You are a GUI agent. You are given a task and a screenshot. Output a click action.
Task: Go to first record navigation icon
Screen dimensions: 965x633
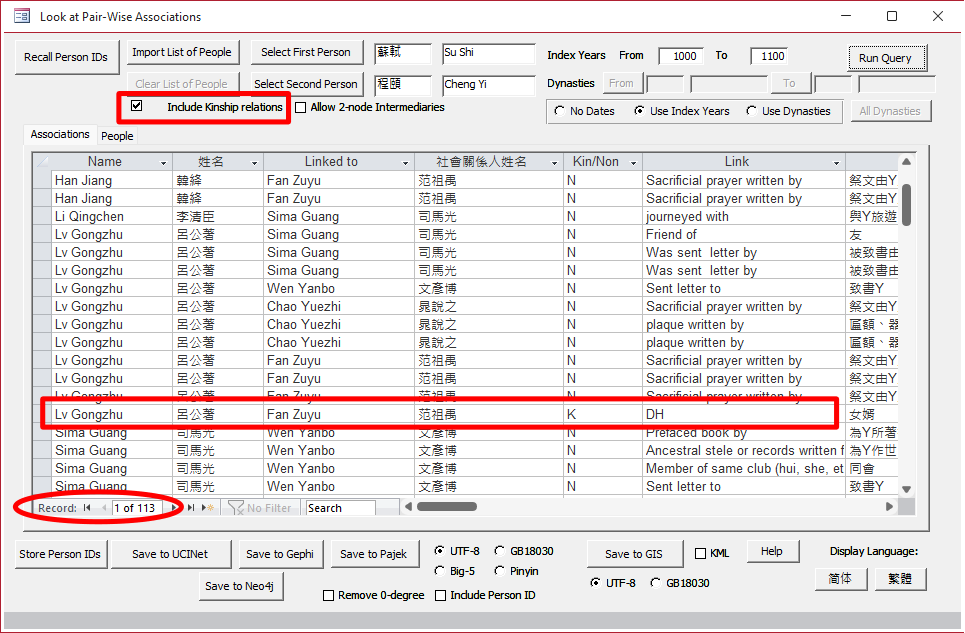87,508
